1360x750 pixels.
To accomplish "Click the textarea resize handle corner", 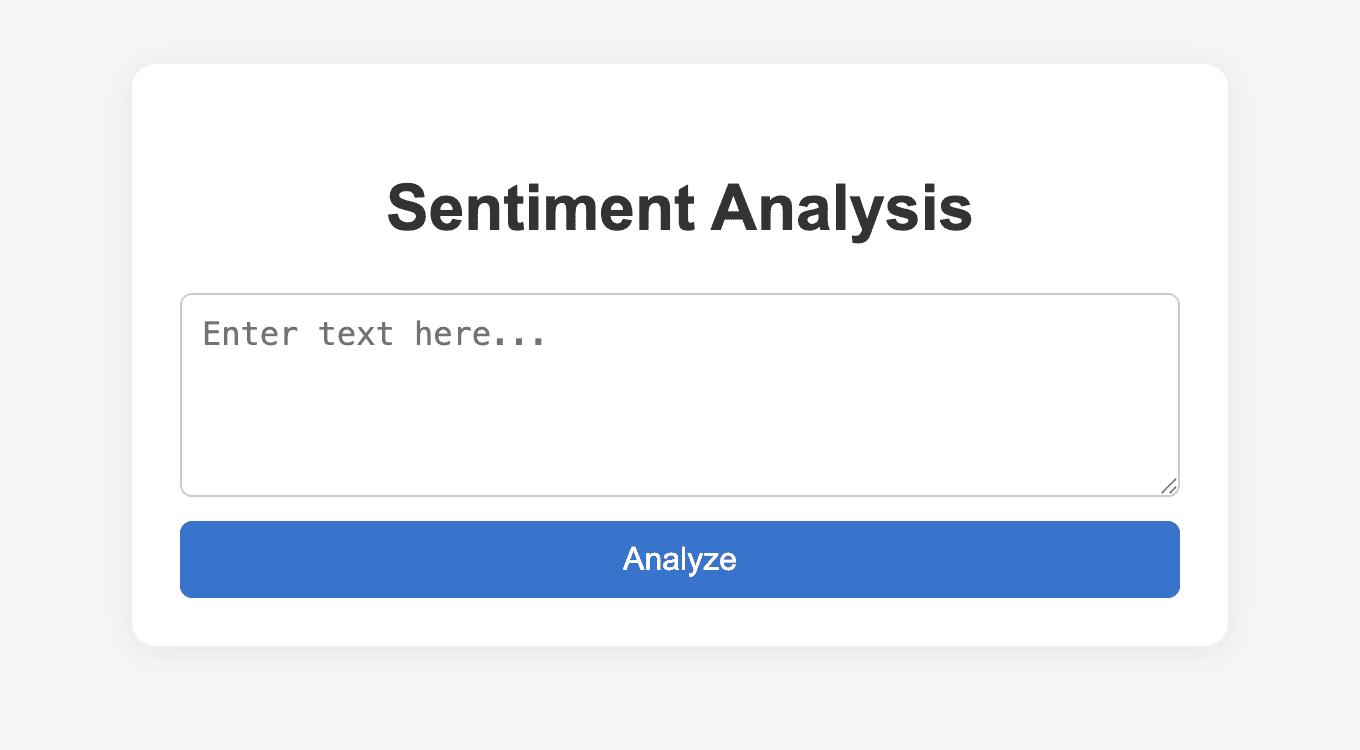I will tap(1169, 485).
